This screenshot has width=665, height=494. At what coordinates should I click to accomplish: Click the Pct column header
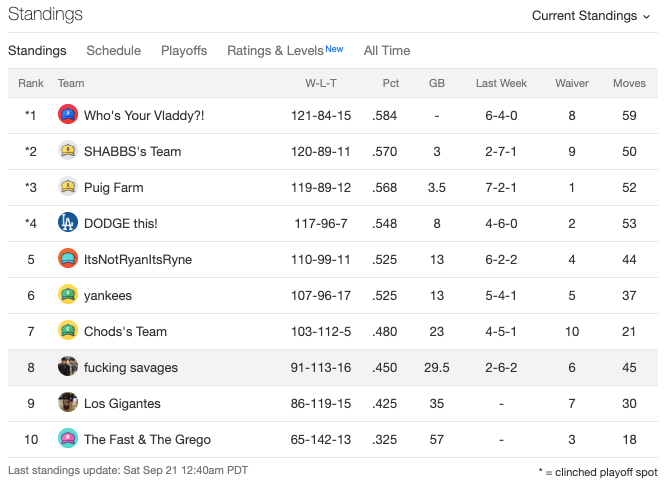[390, 83]
